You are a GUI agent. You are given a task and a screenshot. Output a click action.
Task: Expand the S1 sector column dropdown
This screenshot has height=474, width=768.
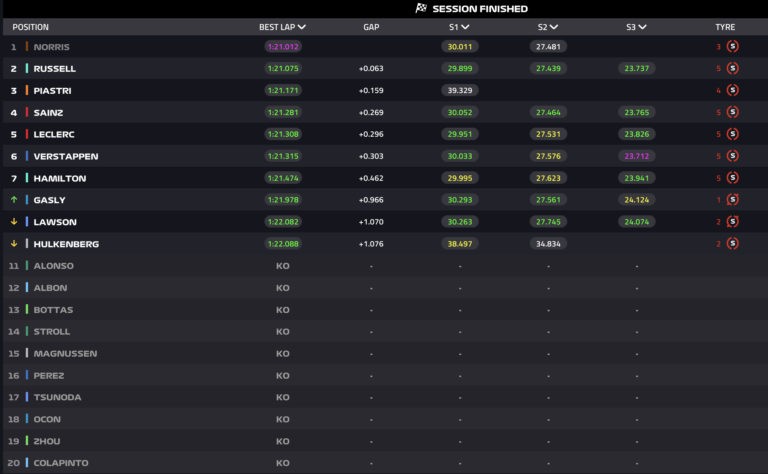coord(465,27)
